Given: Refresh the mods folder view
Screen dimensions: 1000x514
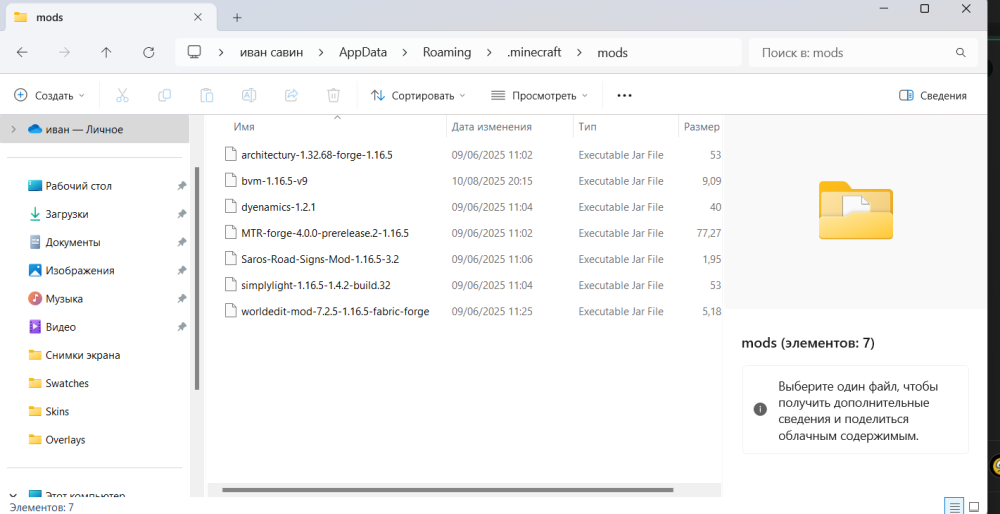Looking at the screenshot, I should point(149,53).
